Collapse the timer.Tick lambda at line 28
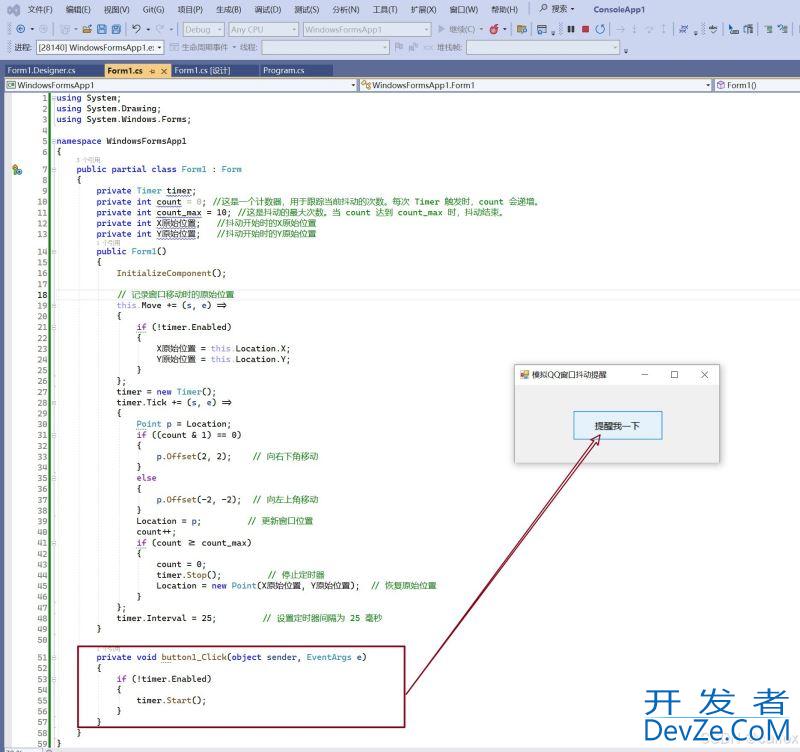 coord(53,403)
